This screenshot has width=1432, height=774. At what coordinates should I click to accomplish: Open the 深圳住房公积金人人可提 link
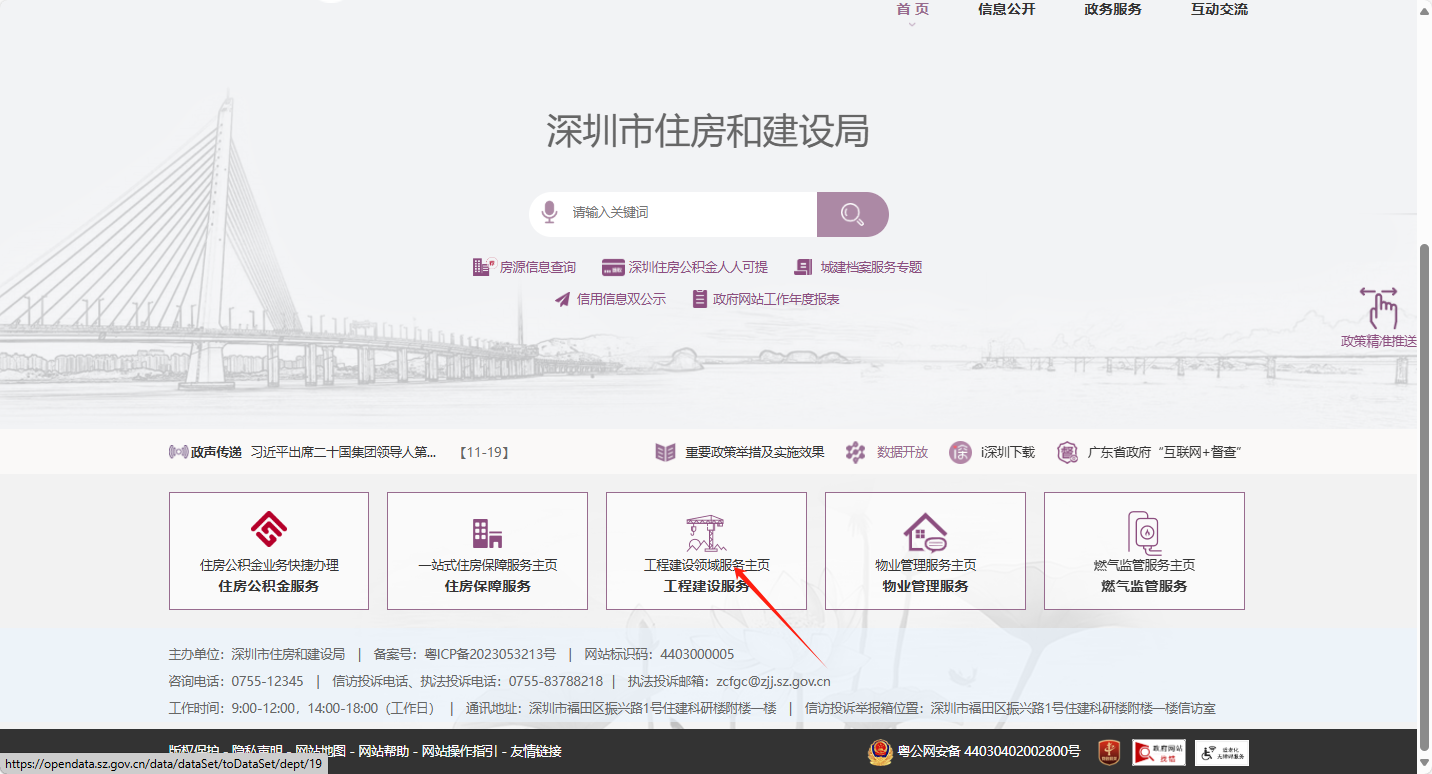(698, 267)
